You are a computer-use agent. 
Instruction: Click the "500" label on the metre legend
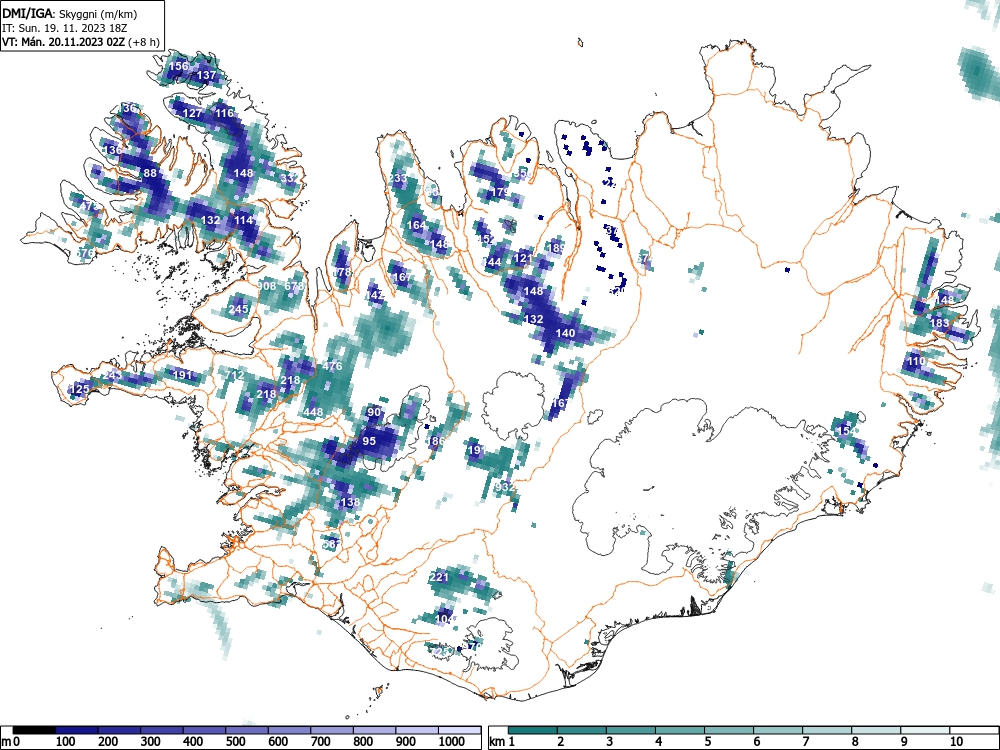coord(235,742)
